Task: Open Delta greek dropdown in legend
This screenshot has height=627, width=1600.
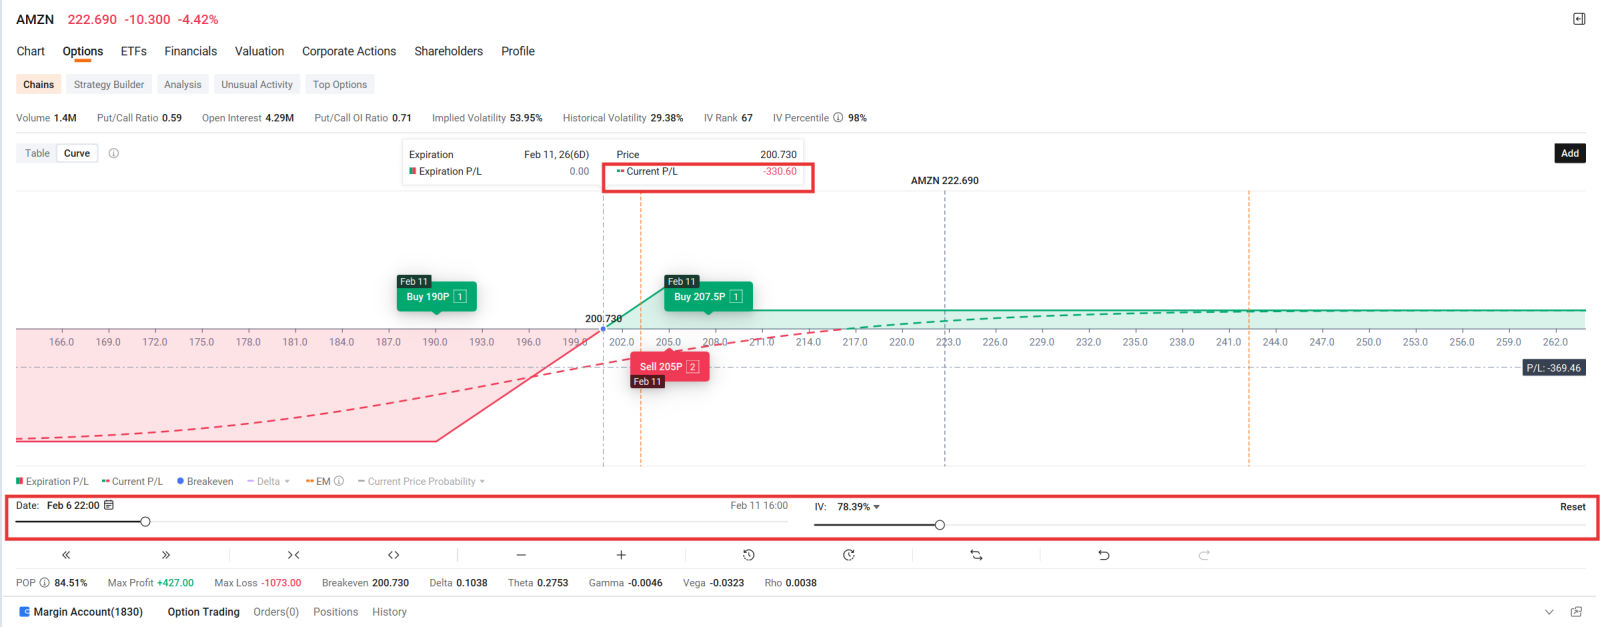Action: (268, 481)
